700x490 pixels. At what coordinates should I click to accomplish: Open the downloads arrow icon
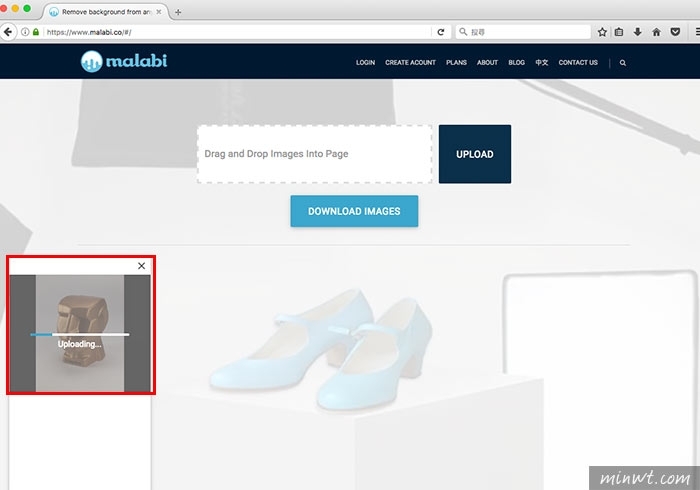[x=638, y=32]
